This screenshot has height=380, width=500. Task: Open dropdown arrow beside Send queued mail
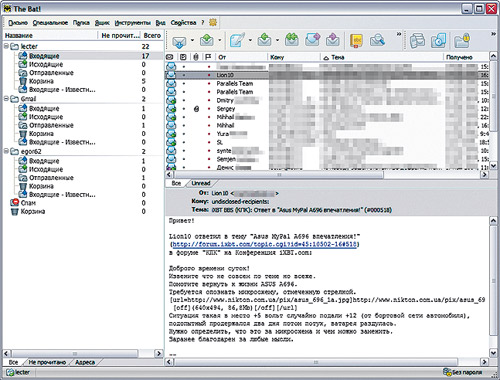coord(220,40)
